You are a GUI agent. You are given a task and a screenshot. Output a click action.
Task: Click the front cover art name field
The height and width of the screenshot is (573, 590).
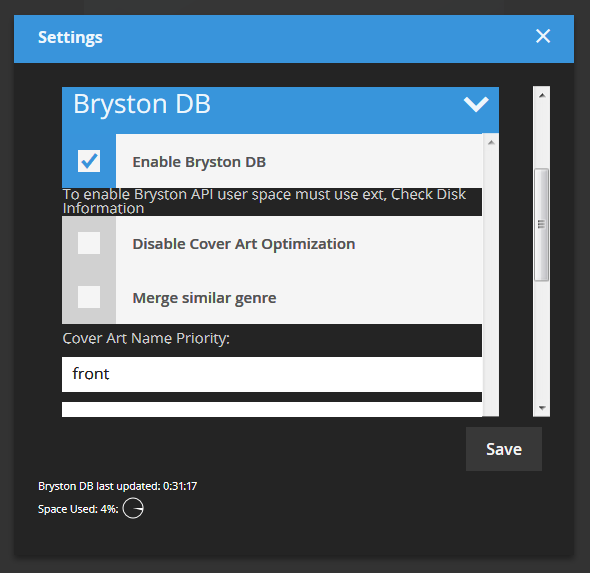pos(272,374)
